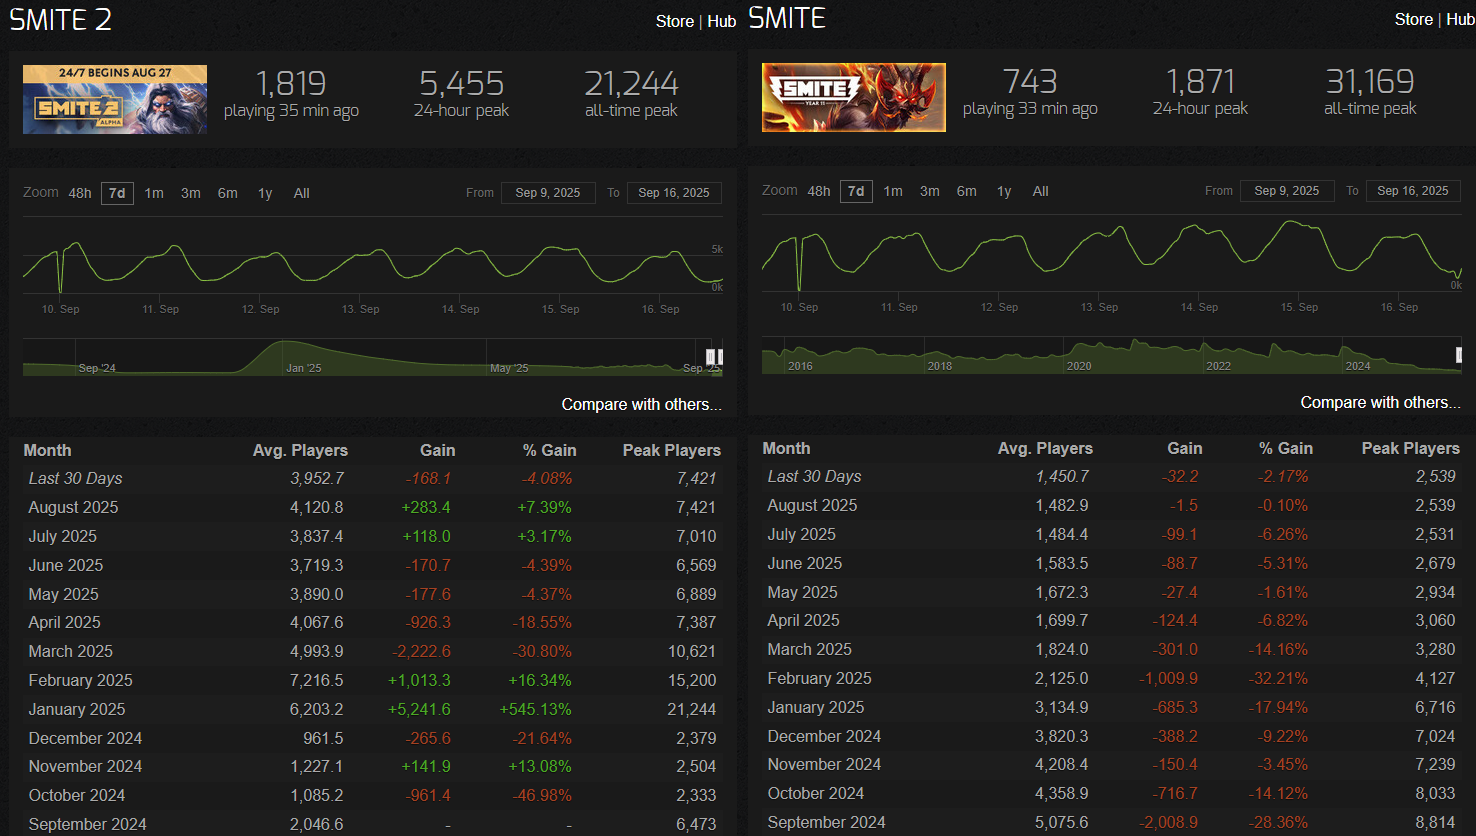Set SMITE 2 chart zoom to 1y
This screenshot has height=836, width=1476.
click(265, 193)
